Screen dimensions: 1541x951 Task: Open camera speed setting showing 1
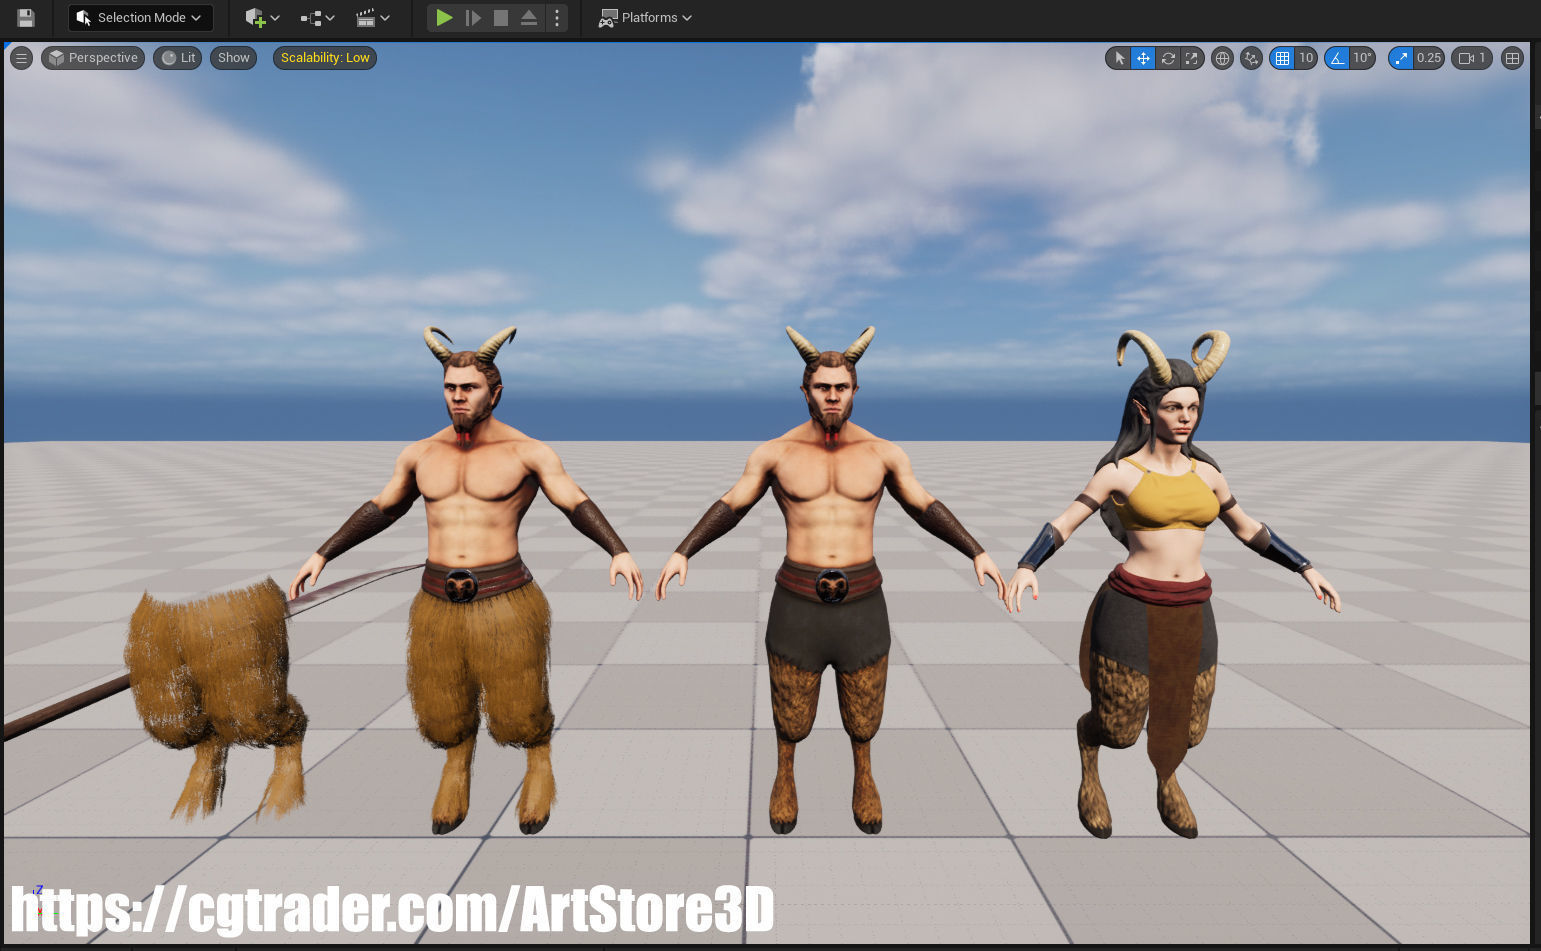tap(1472, 58)
